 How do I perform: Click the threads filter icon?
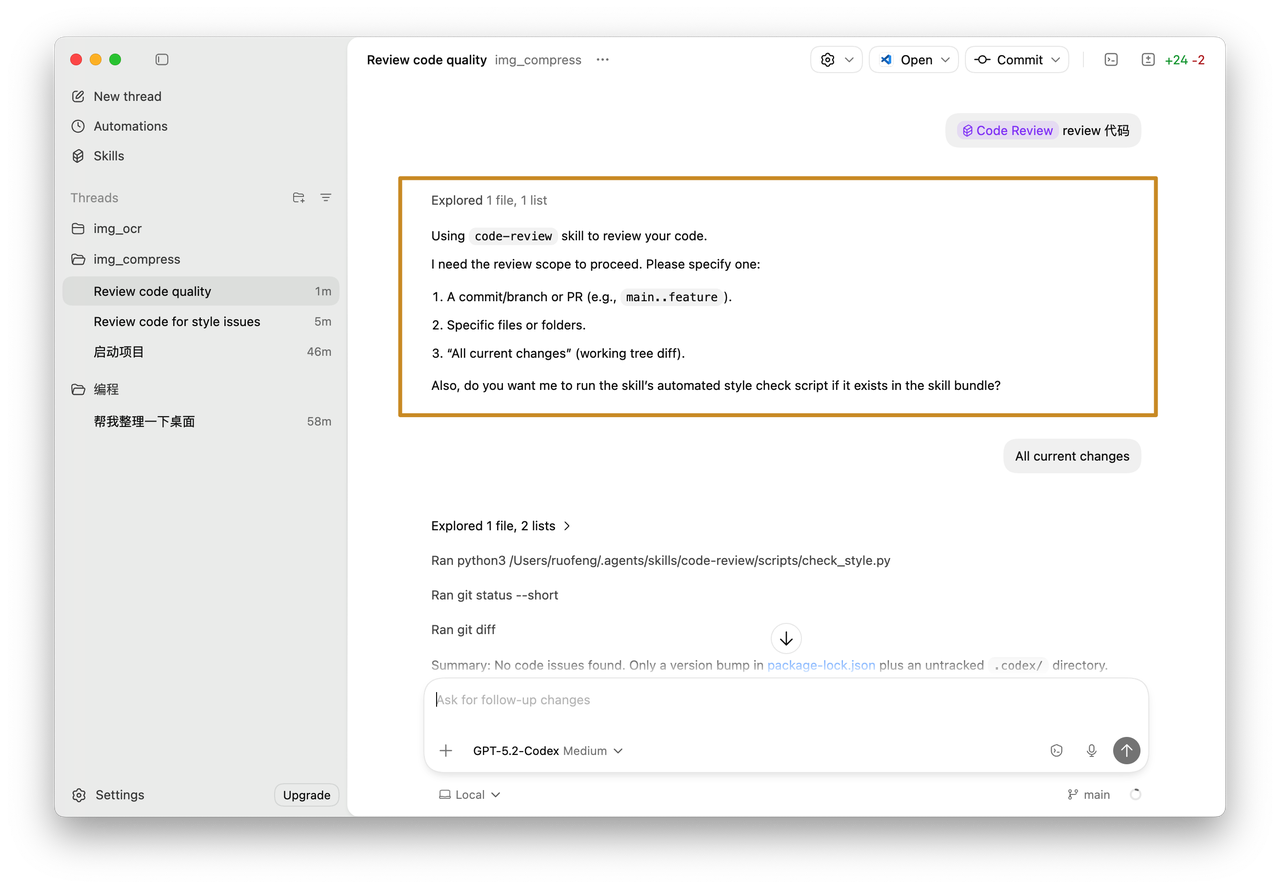[x=326, y=198]
